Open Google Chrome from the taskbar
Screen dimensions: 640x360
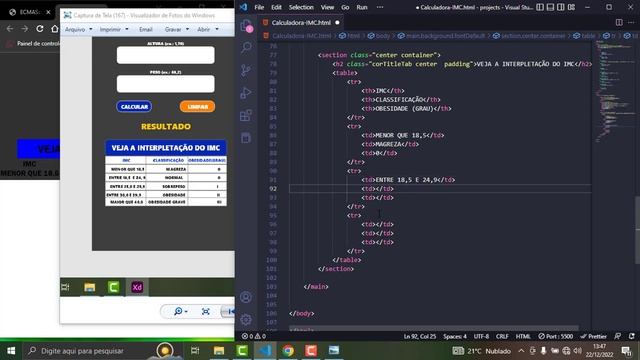pos(288,351)
